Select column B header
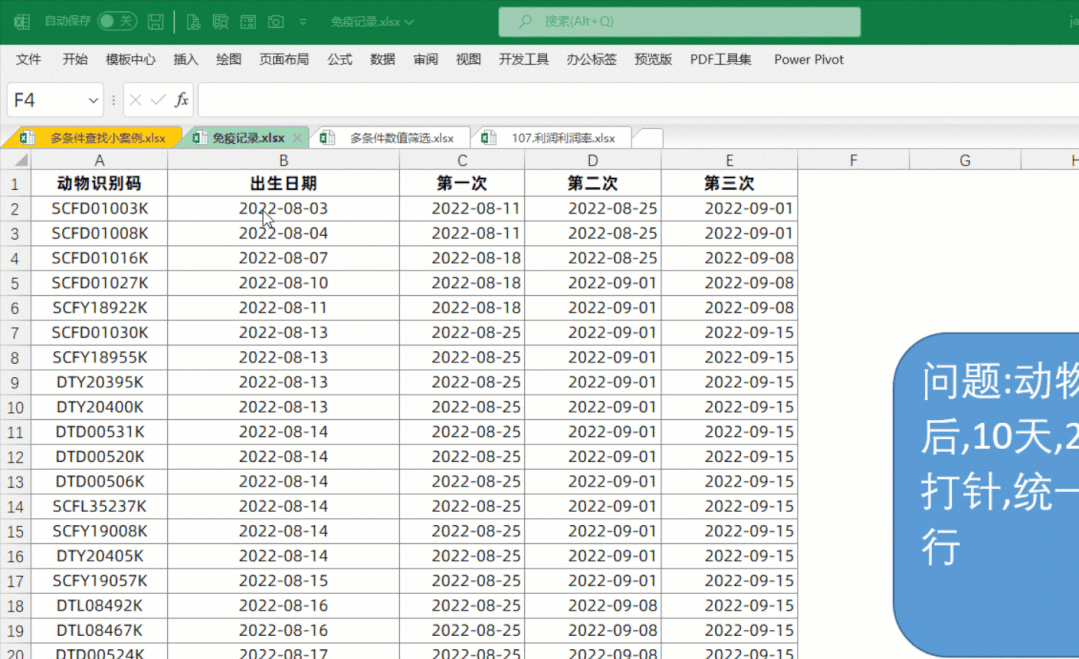 click(283, 160)
